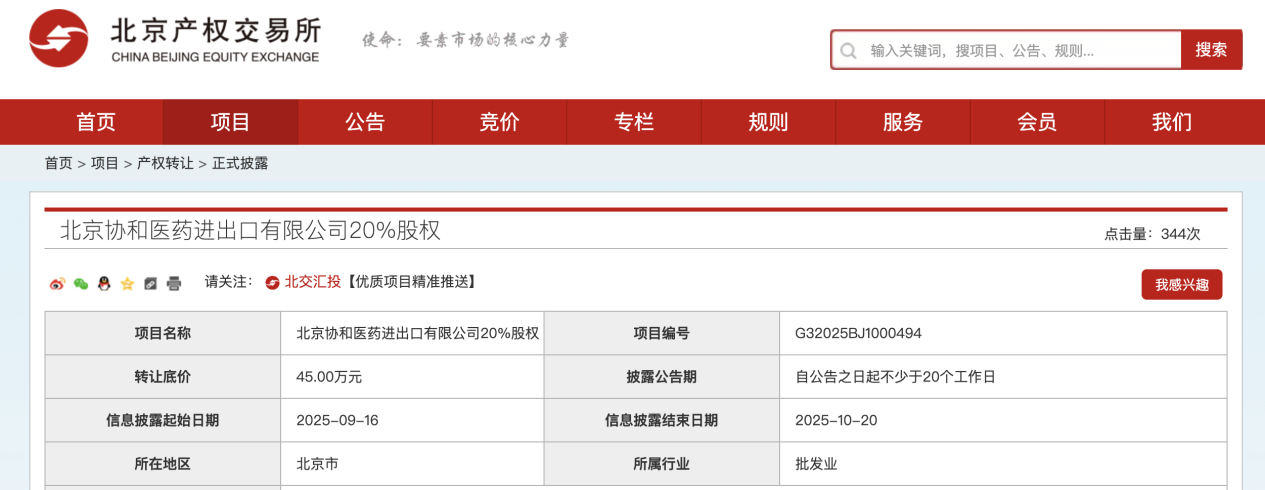This screenshot has width=1265, height=490.
Task: Share via the green WeChat icon
Action: click(x=81, y=284)
